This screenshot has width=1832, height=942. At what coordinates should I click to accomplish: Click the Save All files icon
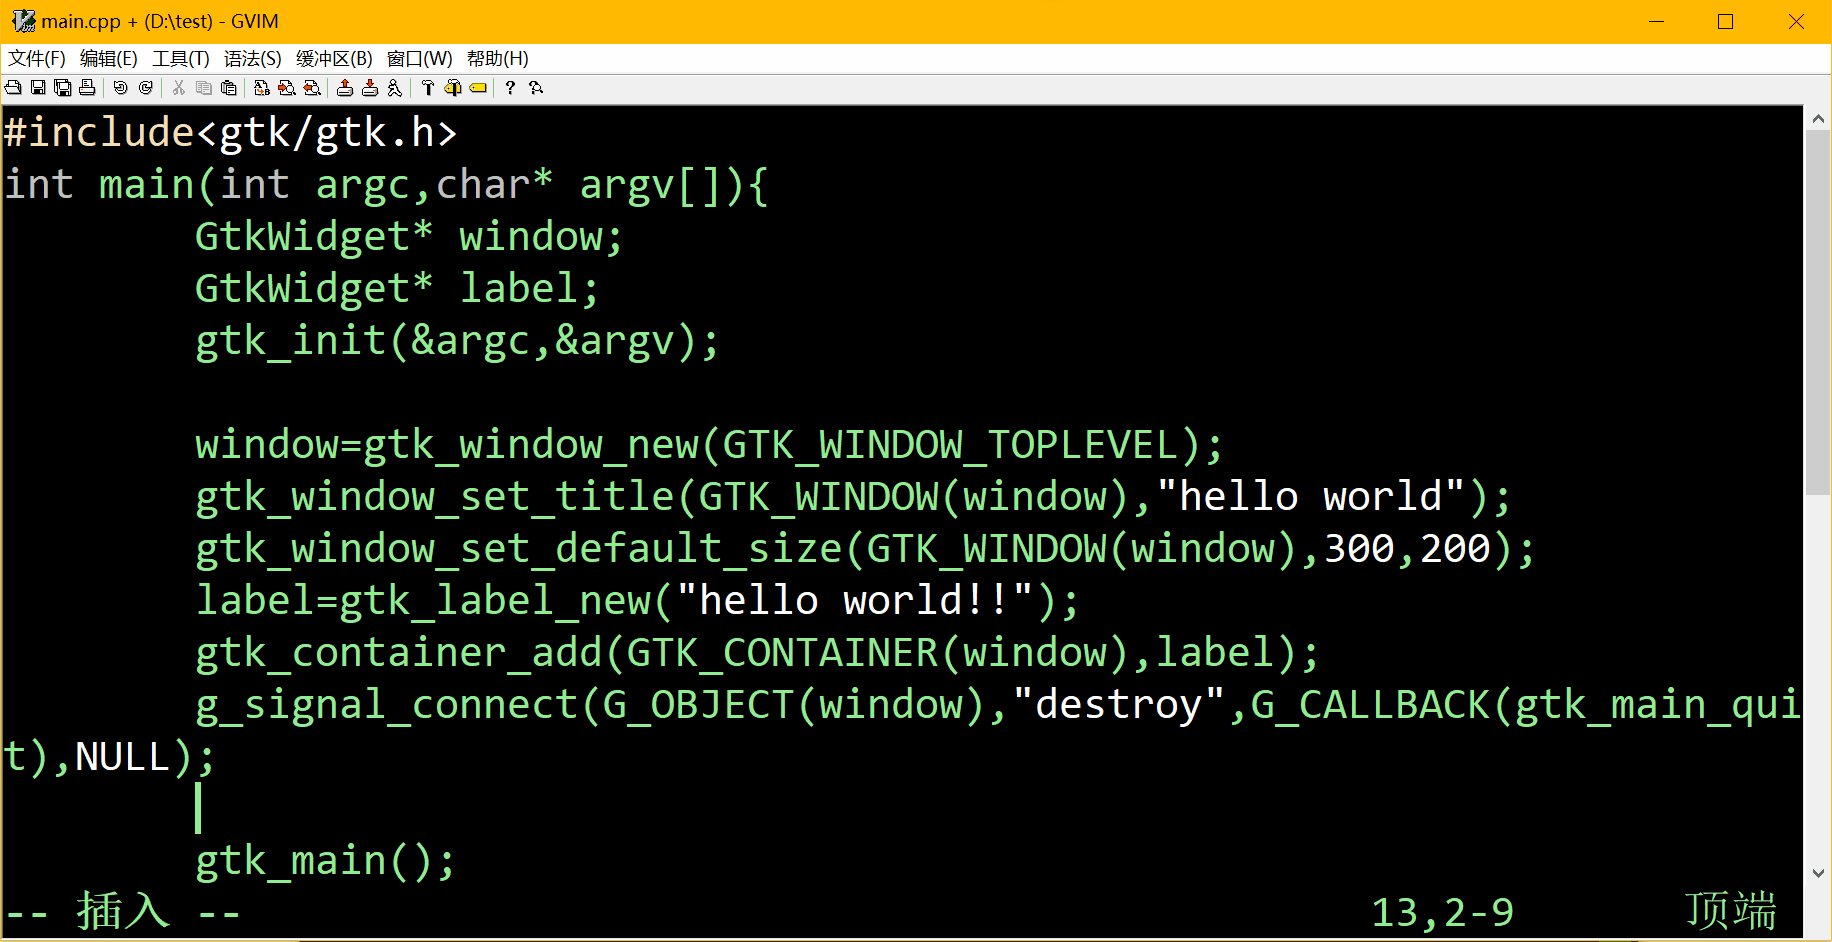coord(62,88)
